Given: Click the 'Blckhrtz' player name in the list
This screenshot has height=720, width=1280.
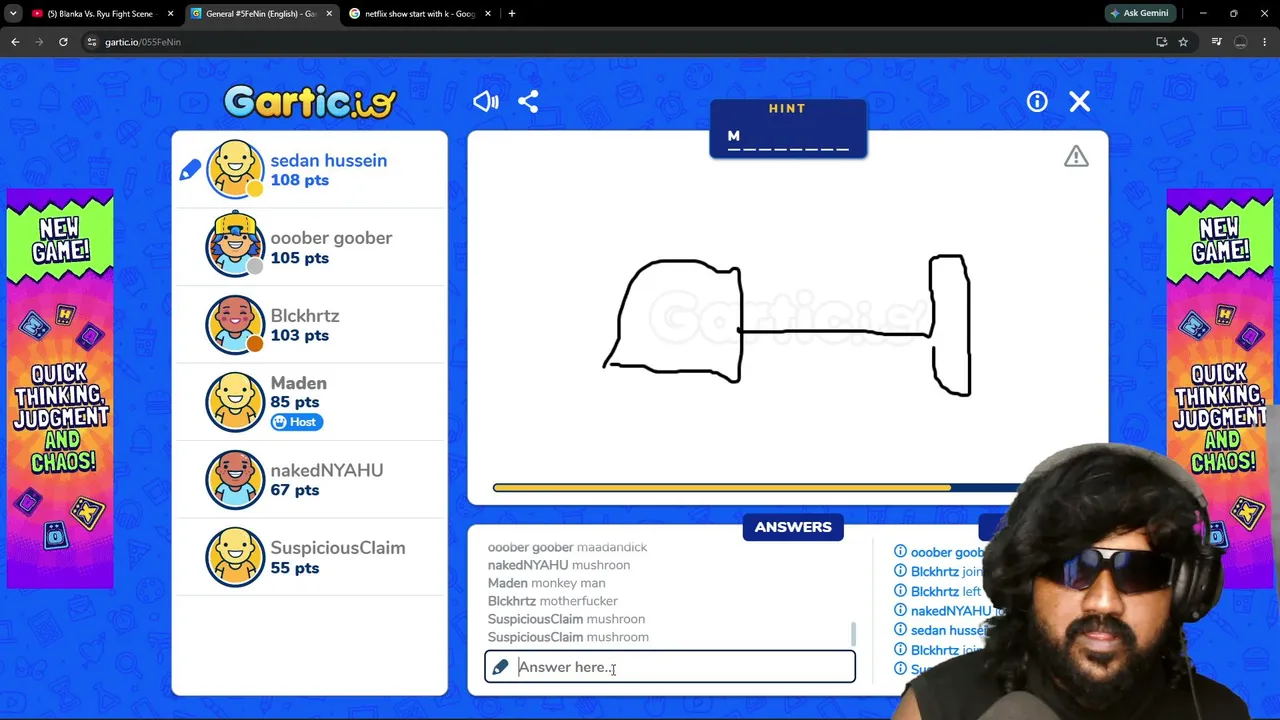Looking at the screenshot, I should (x=305, y=315).
